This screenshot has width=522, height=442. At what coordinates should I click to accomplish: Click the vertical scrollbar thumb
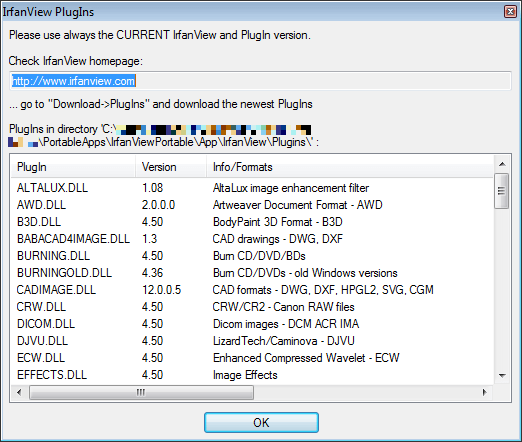[x=501, y=191]
